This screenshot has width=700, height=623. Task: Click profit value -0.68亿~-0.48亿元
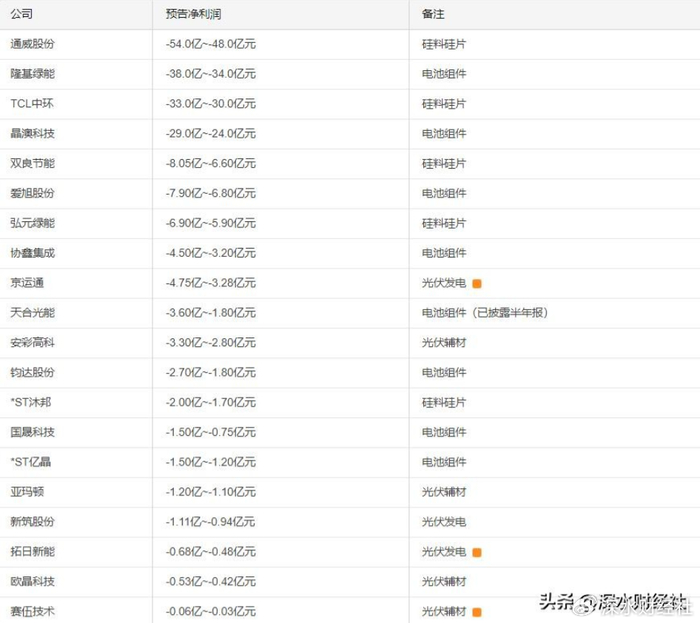(211, 552)
